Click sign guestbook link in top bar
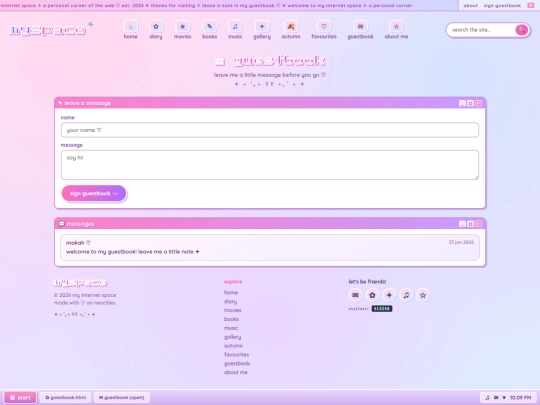The height and width of the screenshot is (405, 540). (x=502, y=6)
